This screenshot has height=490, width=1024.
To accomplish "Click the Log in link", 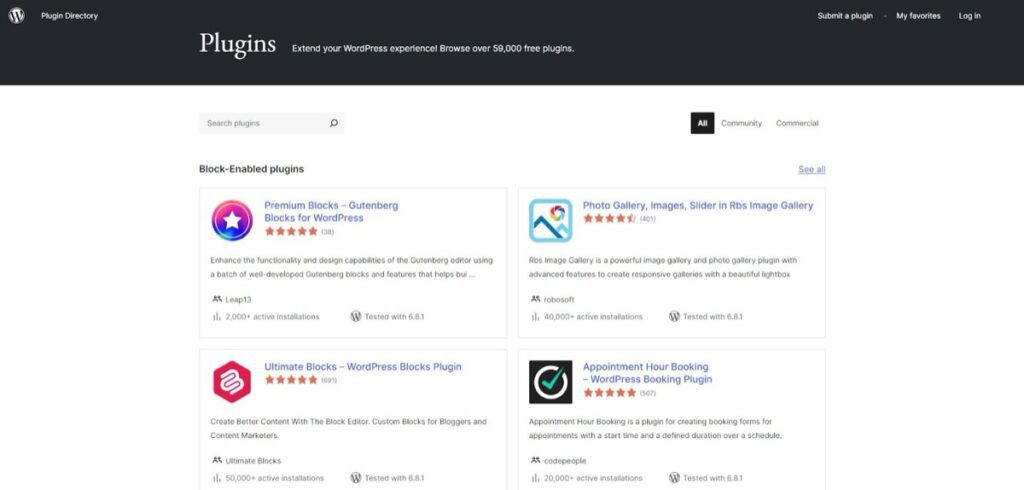I will (969, 16).
